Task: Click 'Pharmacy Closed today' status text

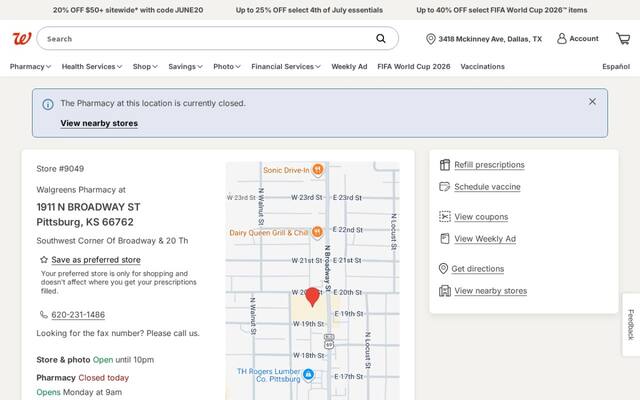Action: tap(82, 378)
